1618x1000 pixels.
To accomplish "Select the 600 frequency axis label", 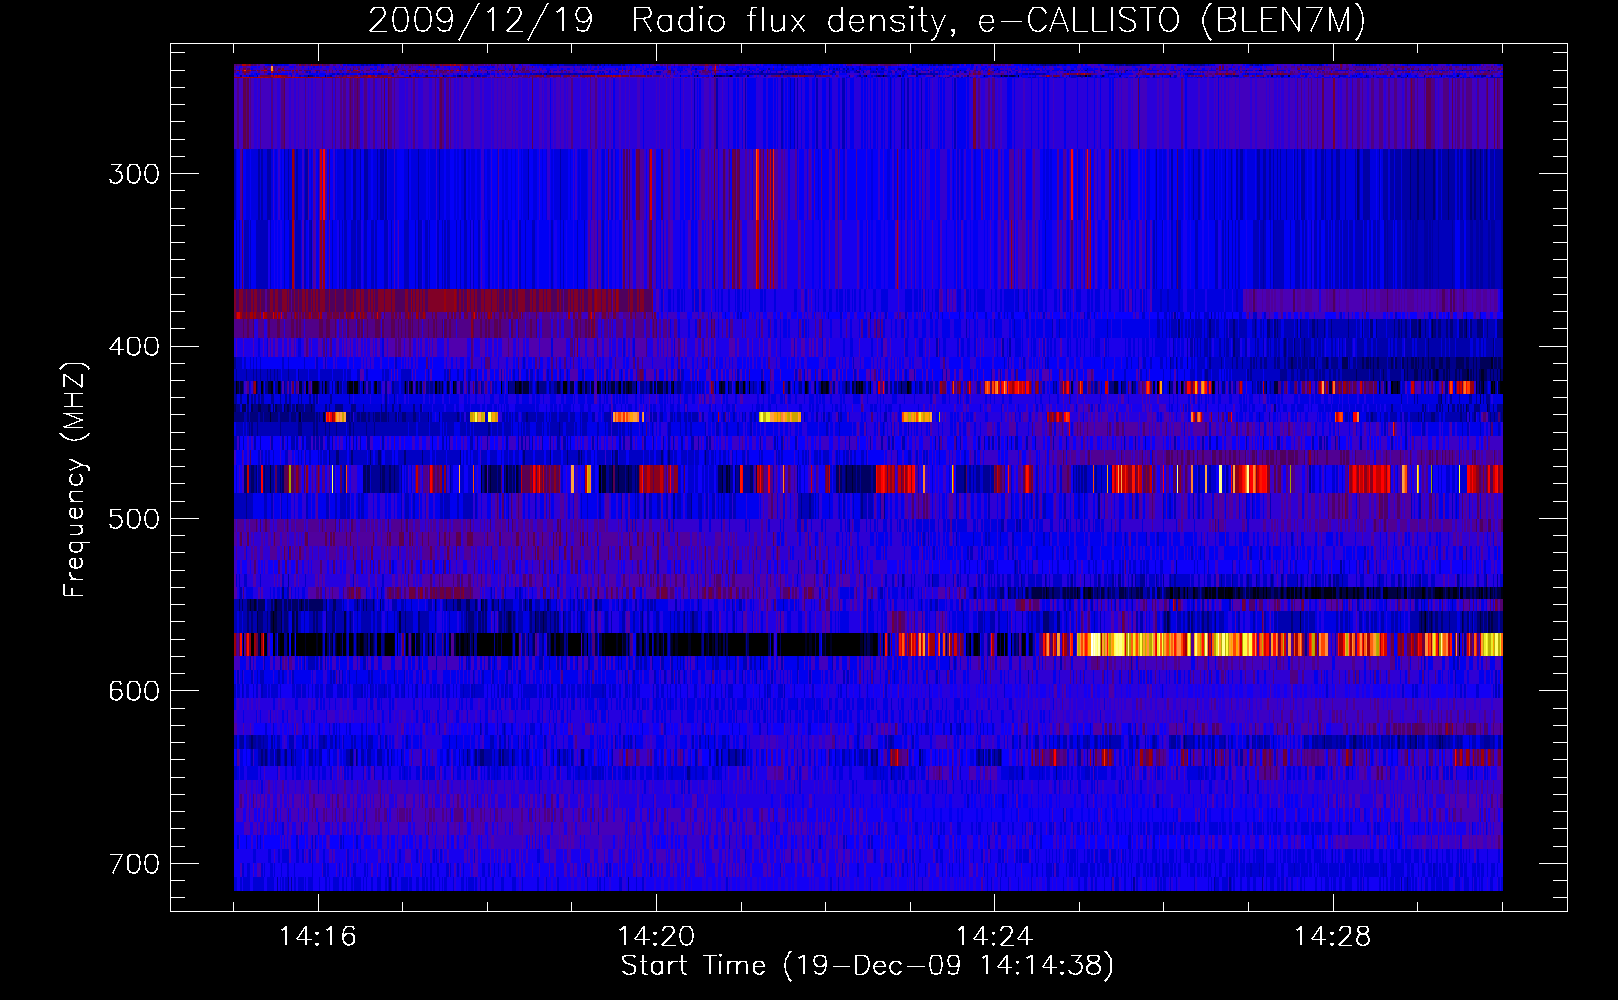I will pos(133,691).
